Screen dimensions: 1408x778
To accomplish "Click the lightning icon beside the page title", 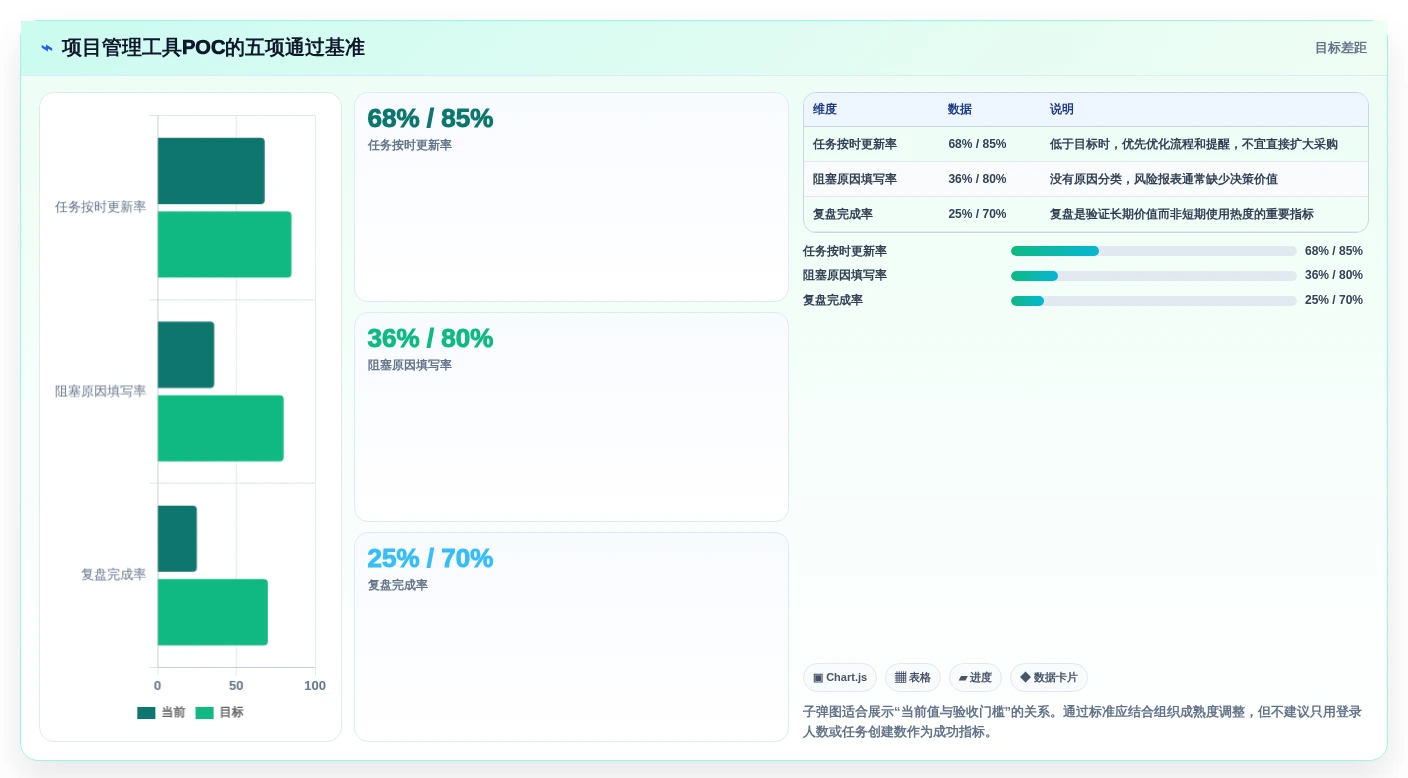I will click(x=47, y=48).
